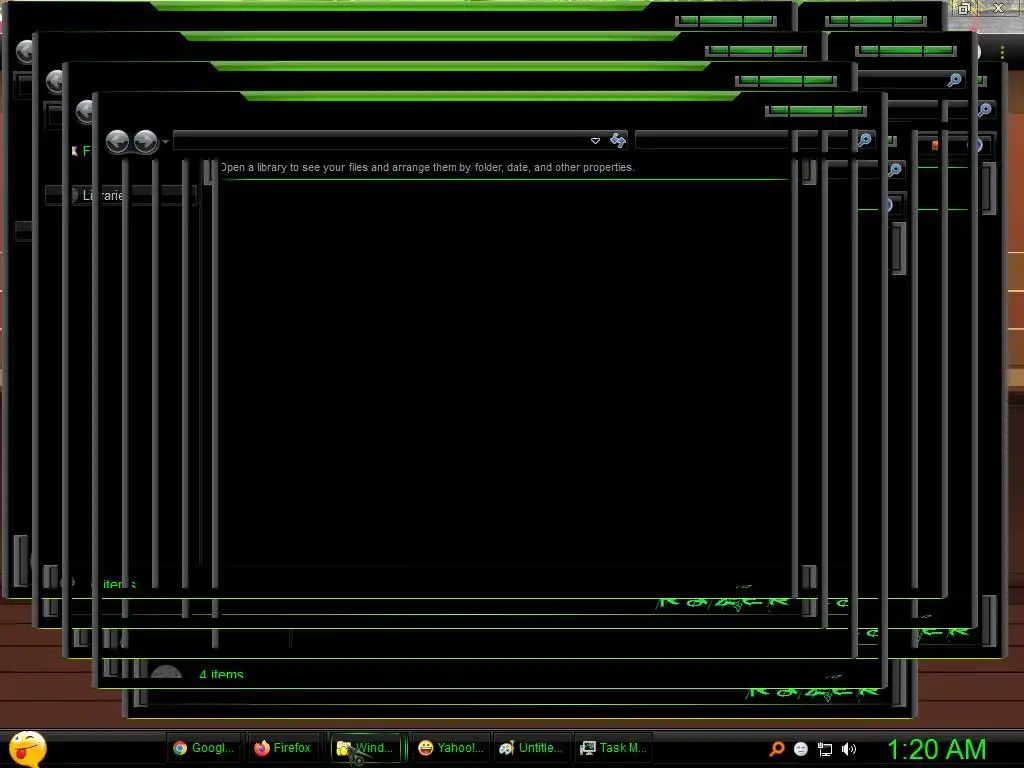Click the 1:20 AM taskbar clock
This screenshot has height=768, width=1024.
click(x=936, y=749)
